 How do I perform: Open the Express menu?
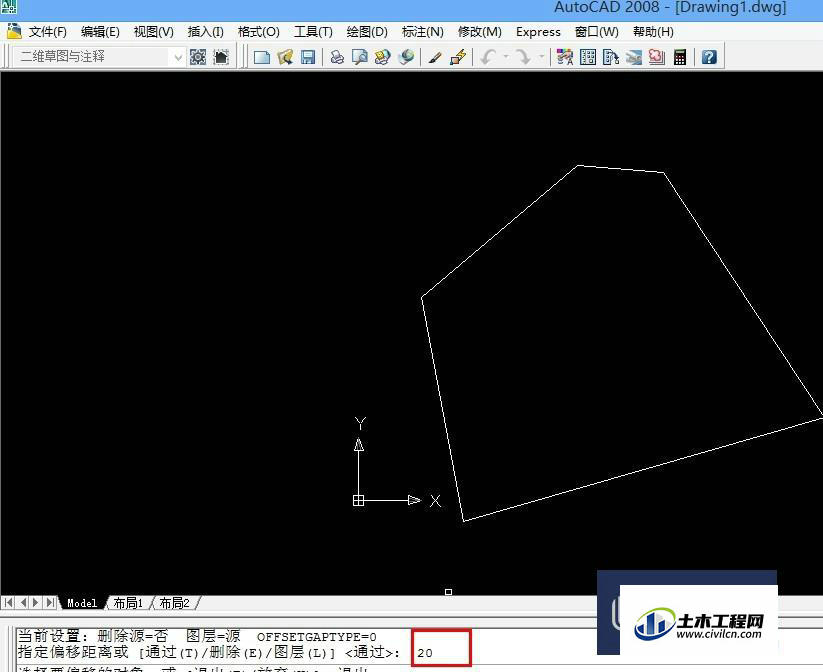click(538, 32)
